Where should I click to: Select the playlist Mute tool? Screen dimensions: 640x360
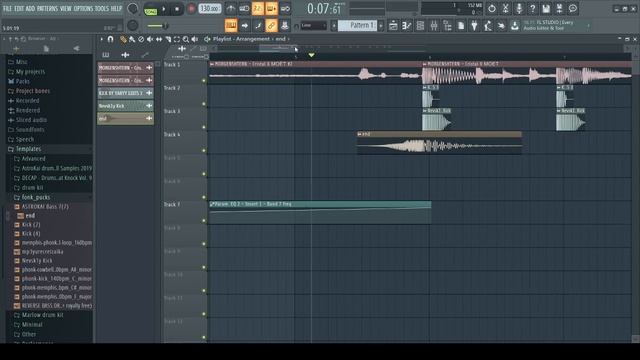tap(150, 39)
